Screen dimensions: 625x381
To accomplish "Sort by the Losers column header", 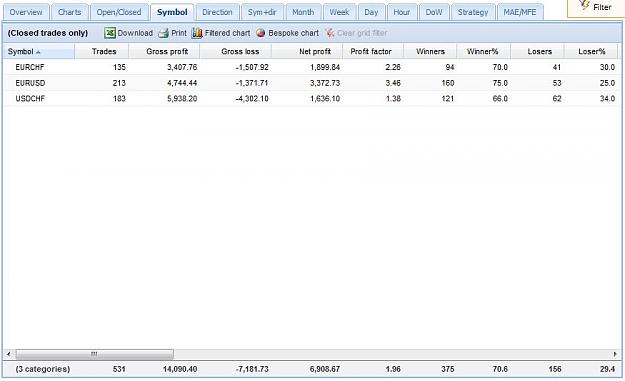I will point(538,51).
